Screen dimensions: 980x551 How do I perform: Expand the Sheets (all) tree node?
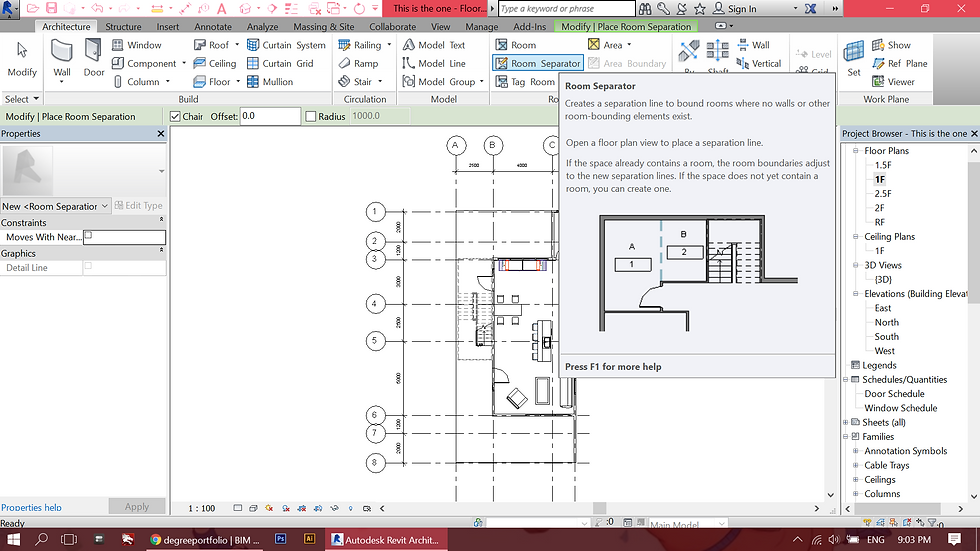click(x=846, y=422)
